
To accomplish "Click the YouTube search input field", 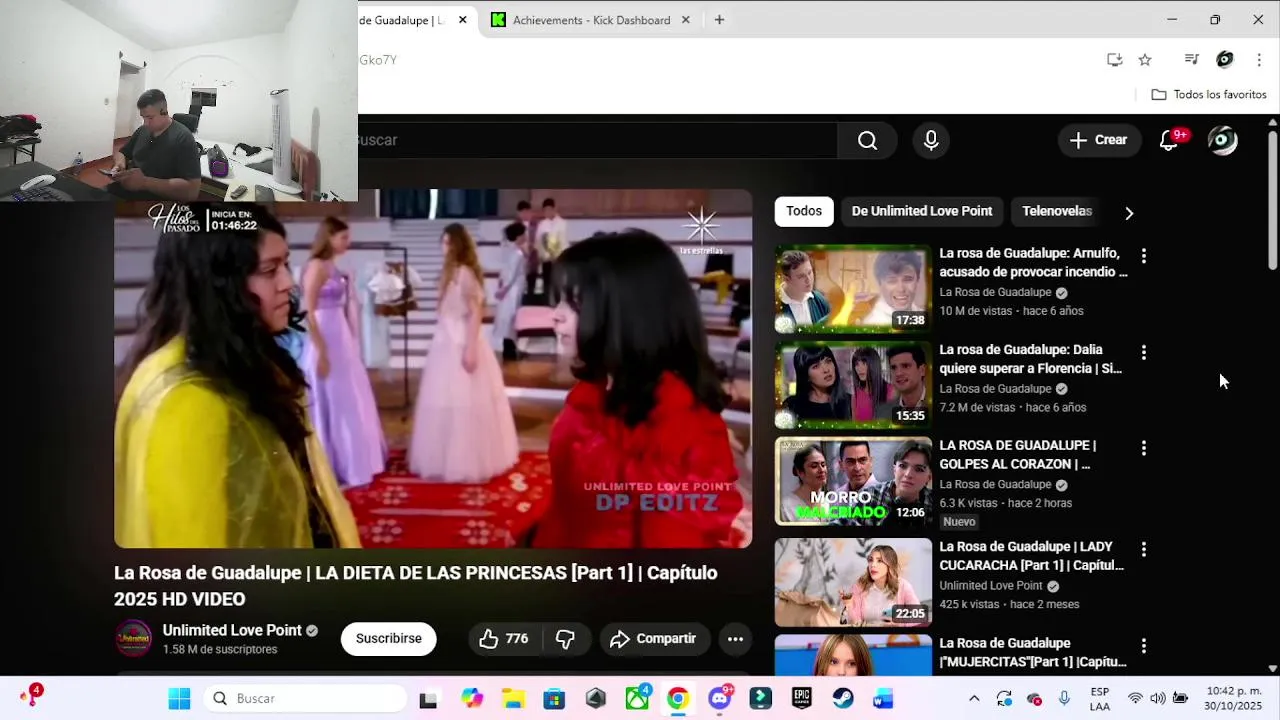I will (x=597, y=141).
